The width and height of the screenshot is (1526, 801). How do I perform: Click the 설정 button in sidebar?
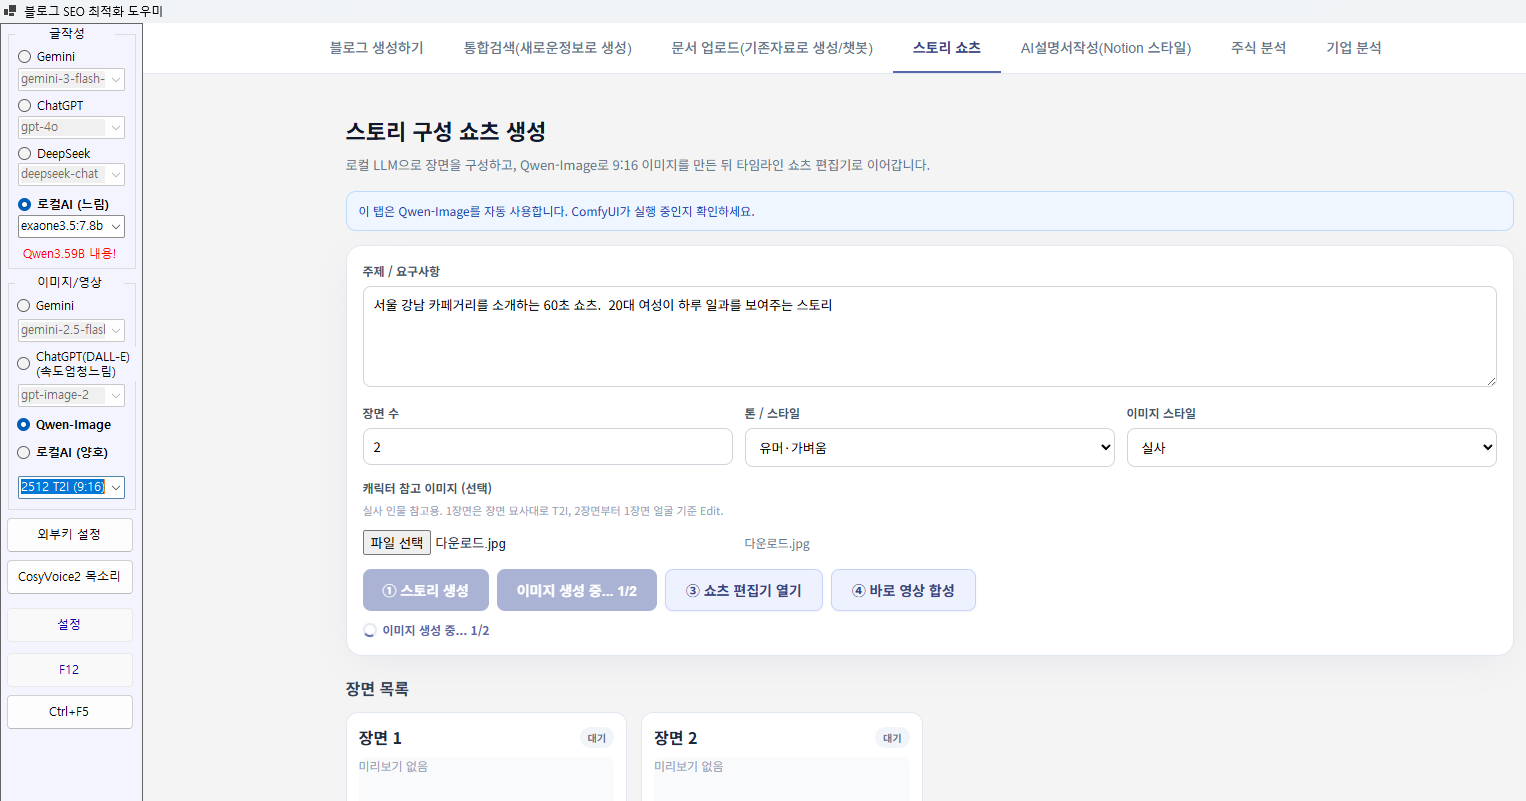pos(70,625)
